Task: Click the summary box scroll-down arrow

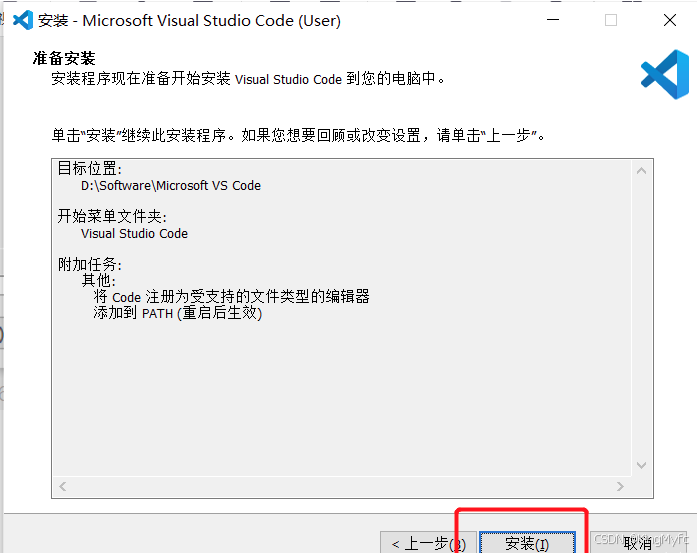Action: click(641, 465)
